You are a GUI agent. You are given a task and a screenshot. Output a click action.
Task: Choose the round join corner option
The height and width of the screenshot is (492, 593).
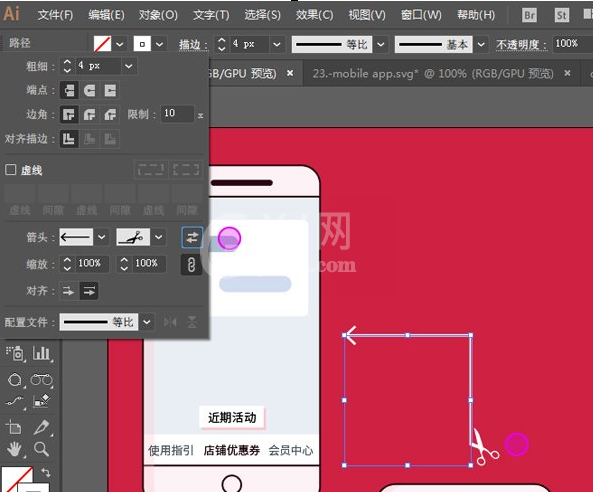tap(90, 114)
